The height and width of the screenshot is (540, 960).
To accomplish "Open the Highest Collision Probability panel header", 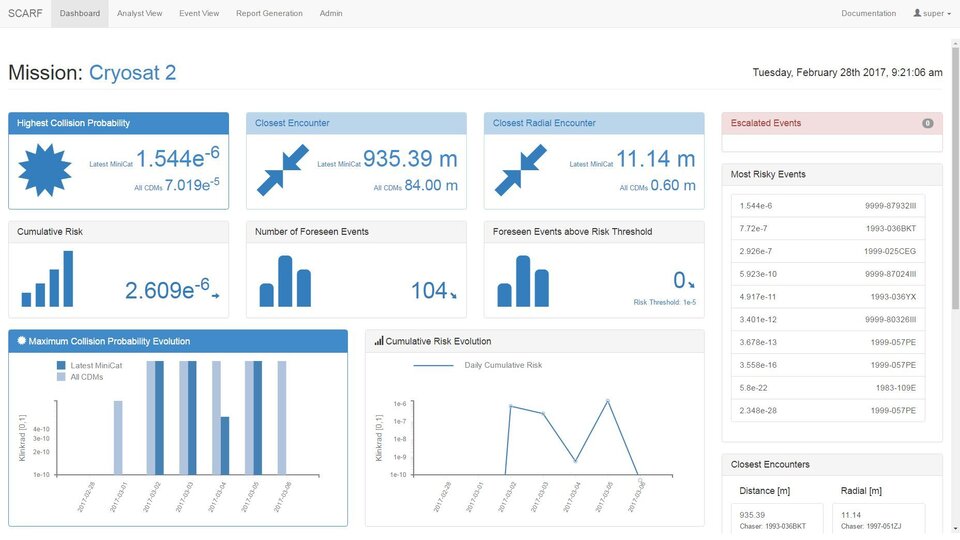I will pos(118,123).
